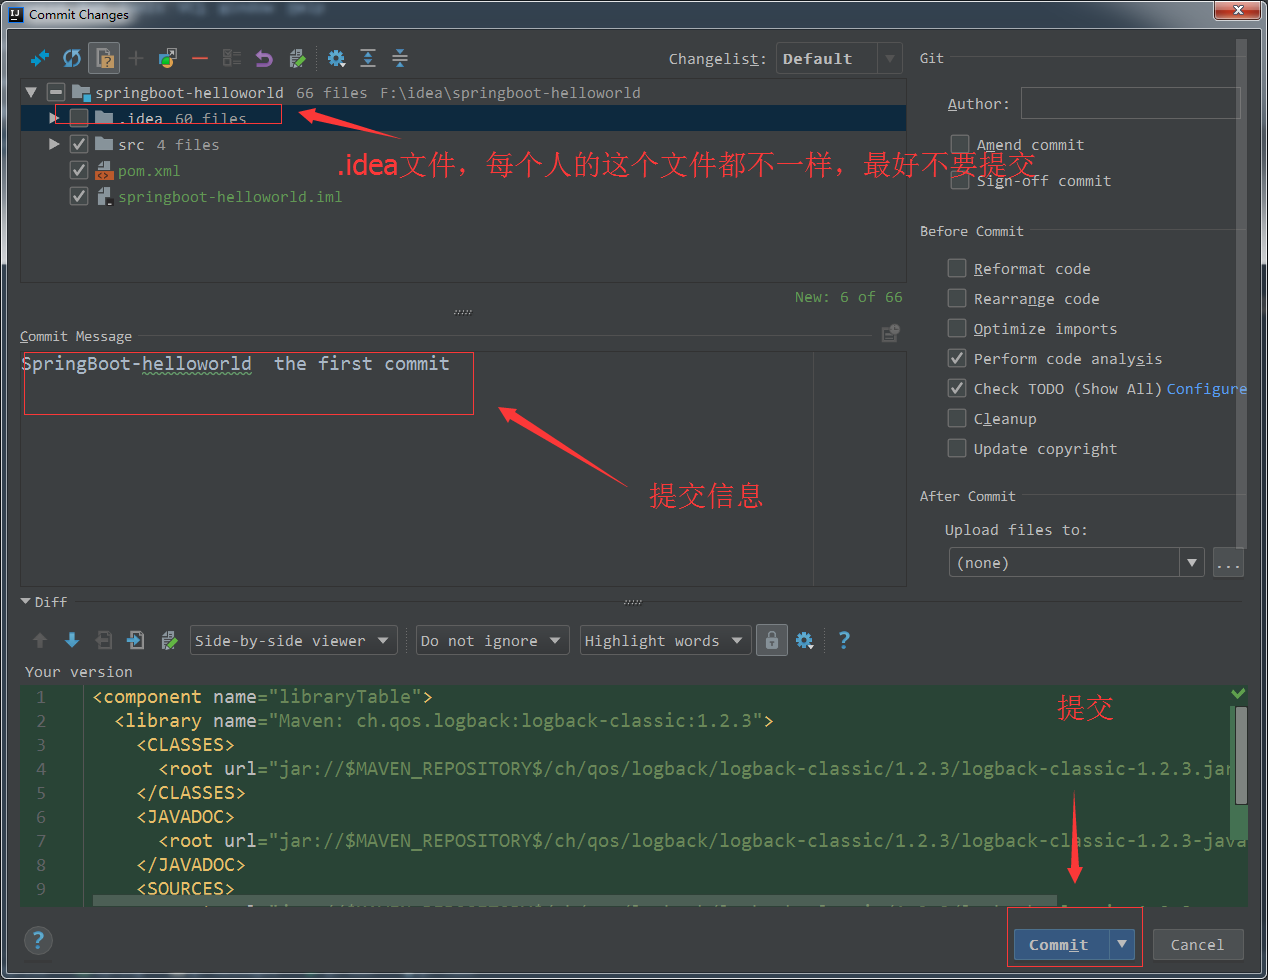Select the pom.xml file row

coord(462,171)
